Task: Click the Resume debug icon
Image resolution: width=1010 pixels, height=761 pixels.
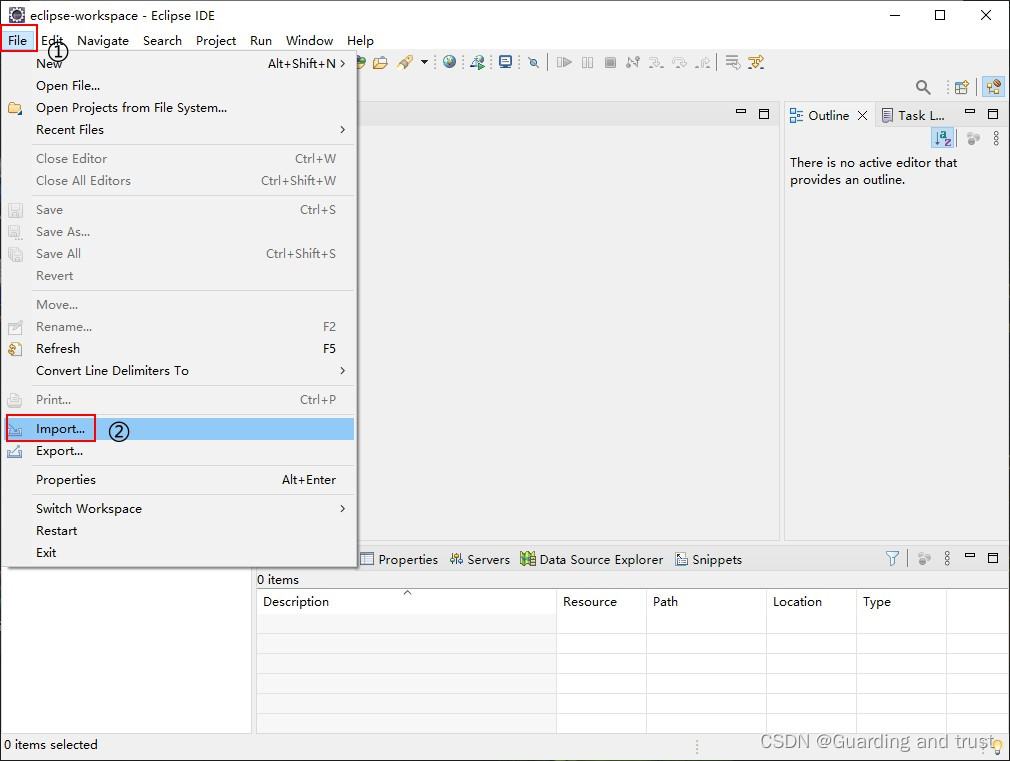Action: coord(564,63)
